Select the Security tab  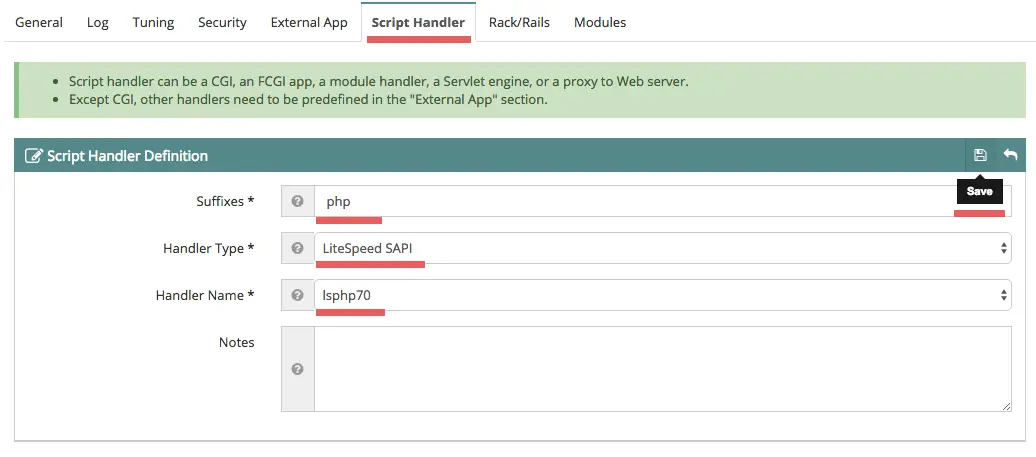pyautogui.click(x=222, y=22)
